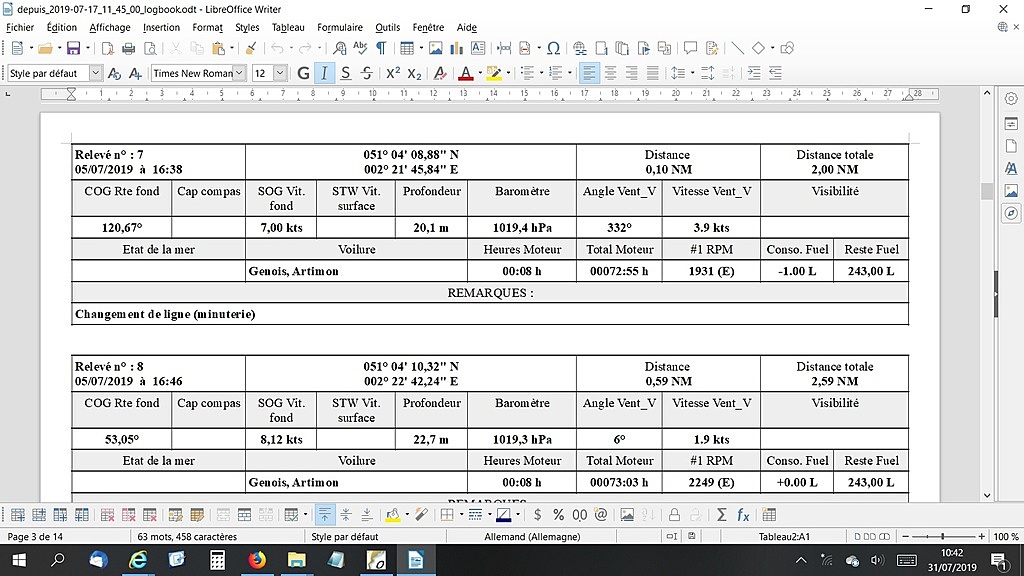
Task: Toggle strikethrough formatting
Action: tap(367, 73)
